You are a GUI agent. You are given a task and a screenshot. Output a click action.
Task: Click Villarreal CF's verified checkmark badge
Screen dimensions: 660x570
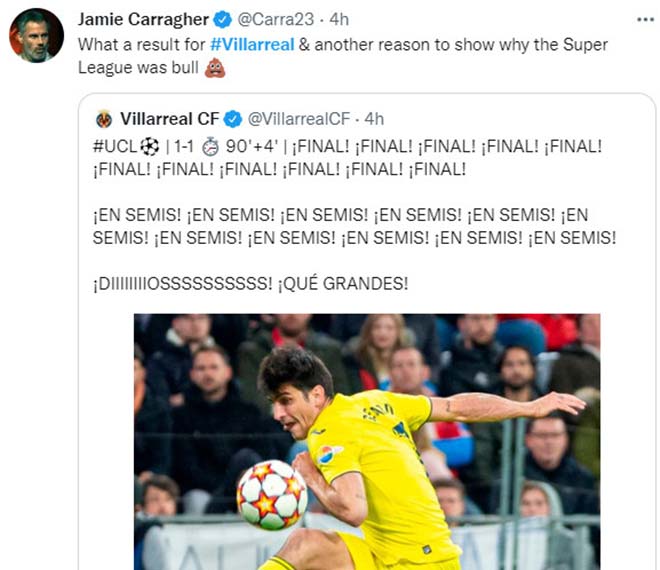click(x=233, y=119)
